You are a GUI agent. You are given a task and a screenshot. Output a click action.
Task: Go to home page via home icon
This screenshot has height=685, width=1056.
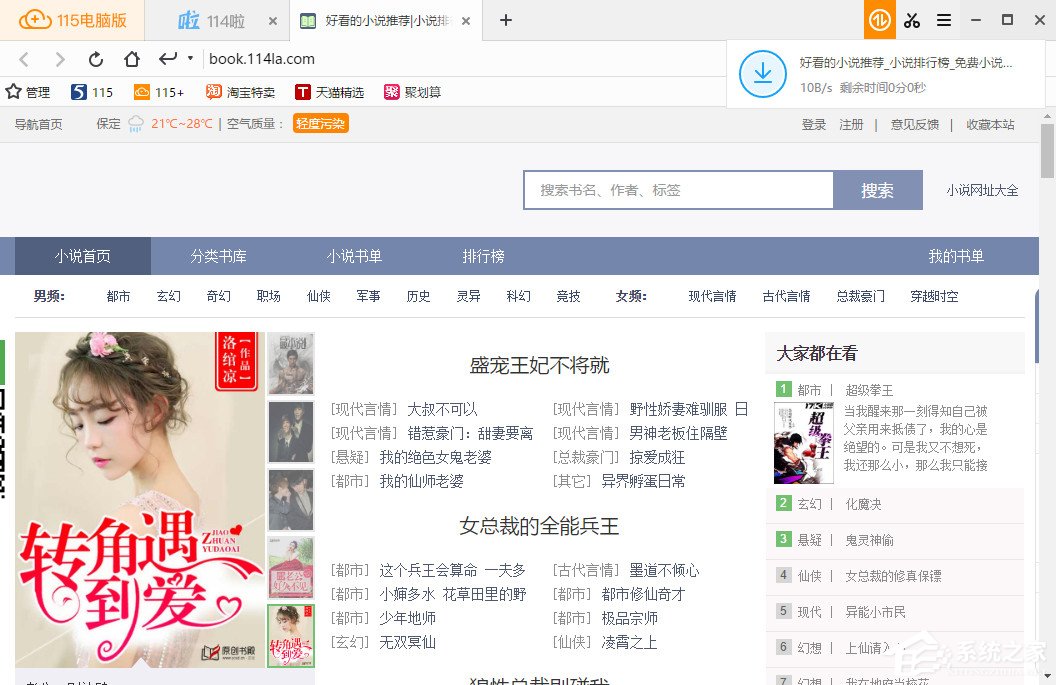tap(132, 59)
